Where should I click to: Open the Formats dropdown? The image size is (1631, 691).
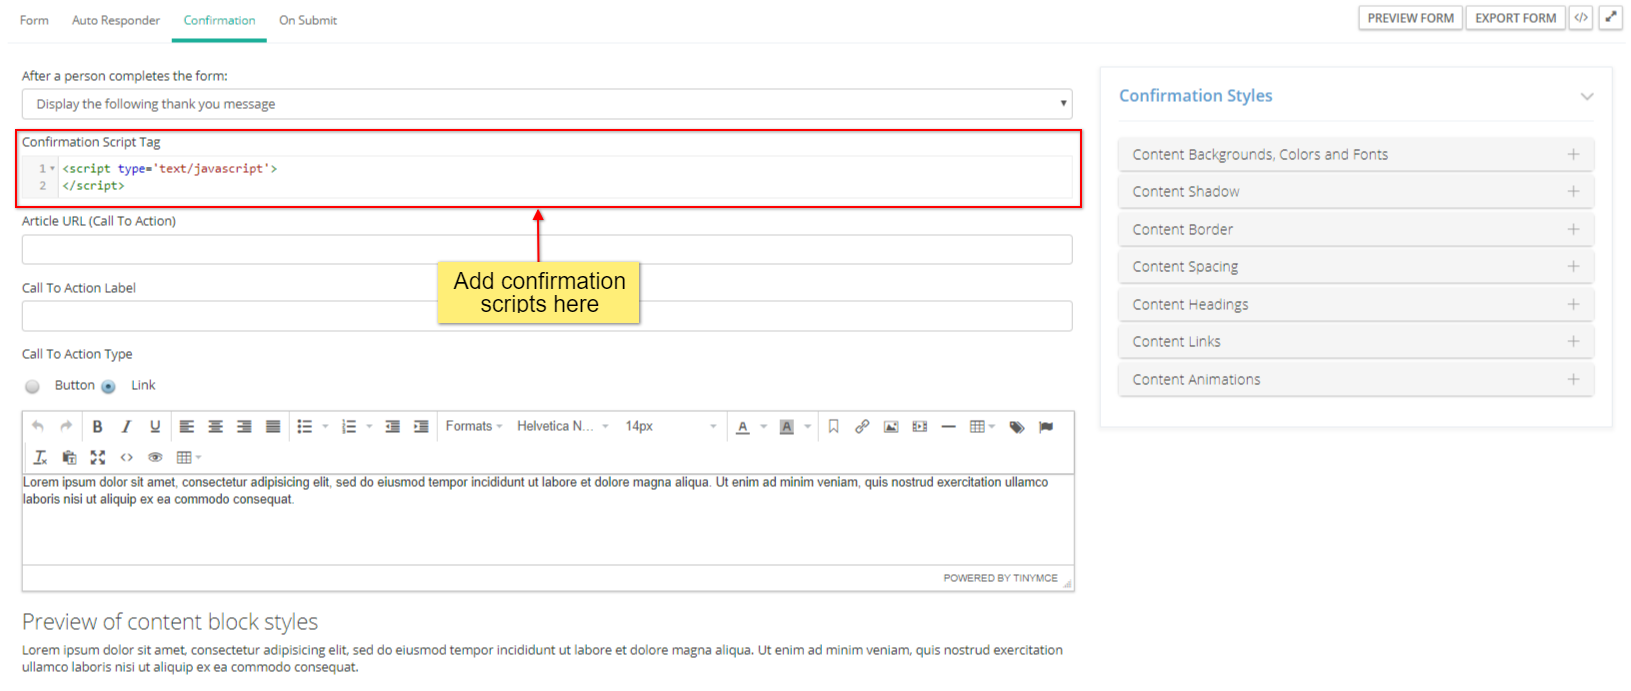474,427
